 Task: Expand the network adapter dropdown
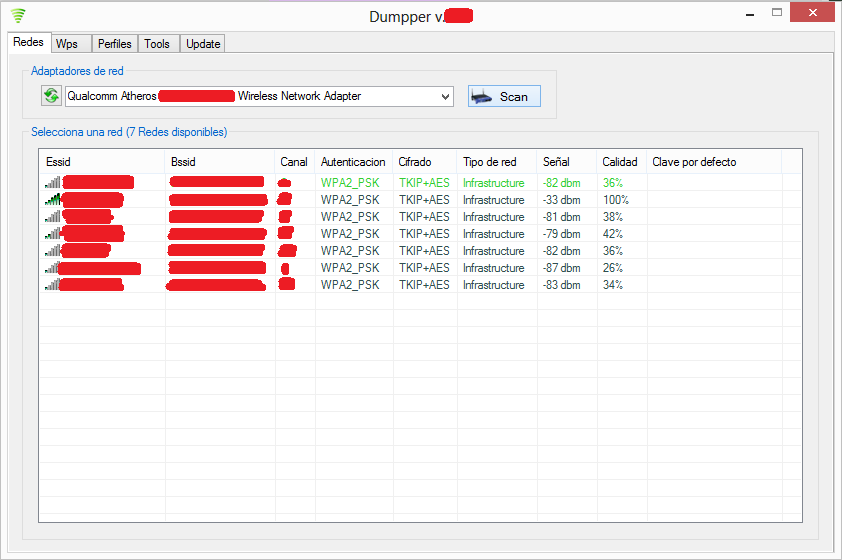pyautogui.click(x=445, y=97)
